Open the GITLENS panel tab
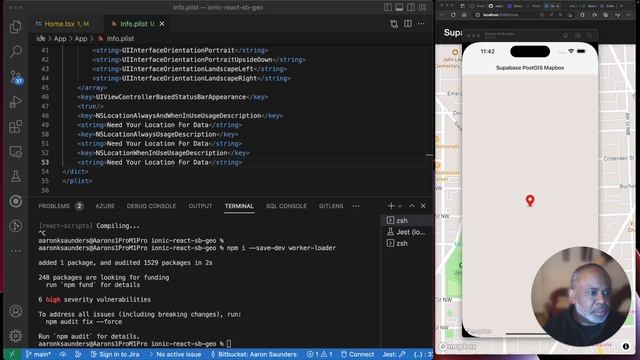Viewport: 640px width, 360px height. (x=331, y=206)
